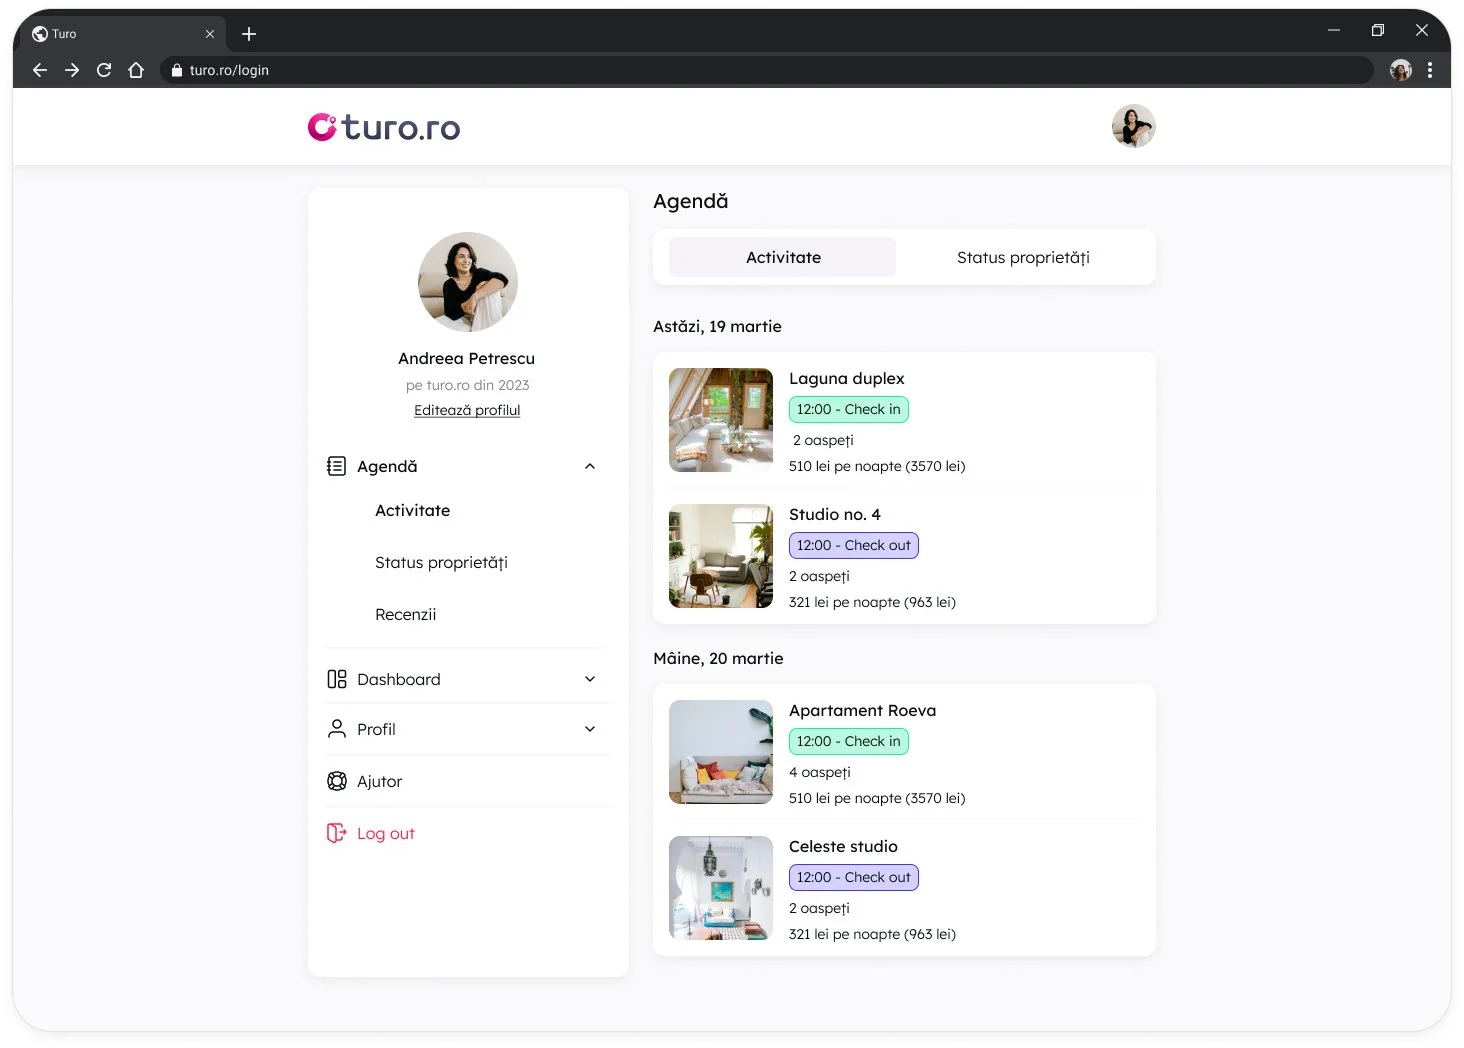Open the user avatar in page header
The height and width of the screenshot is (1048, 1464).
tap(1133, 126)
